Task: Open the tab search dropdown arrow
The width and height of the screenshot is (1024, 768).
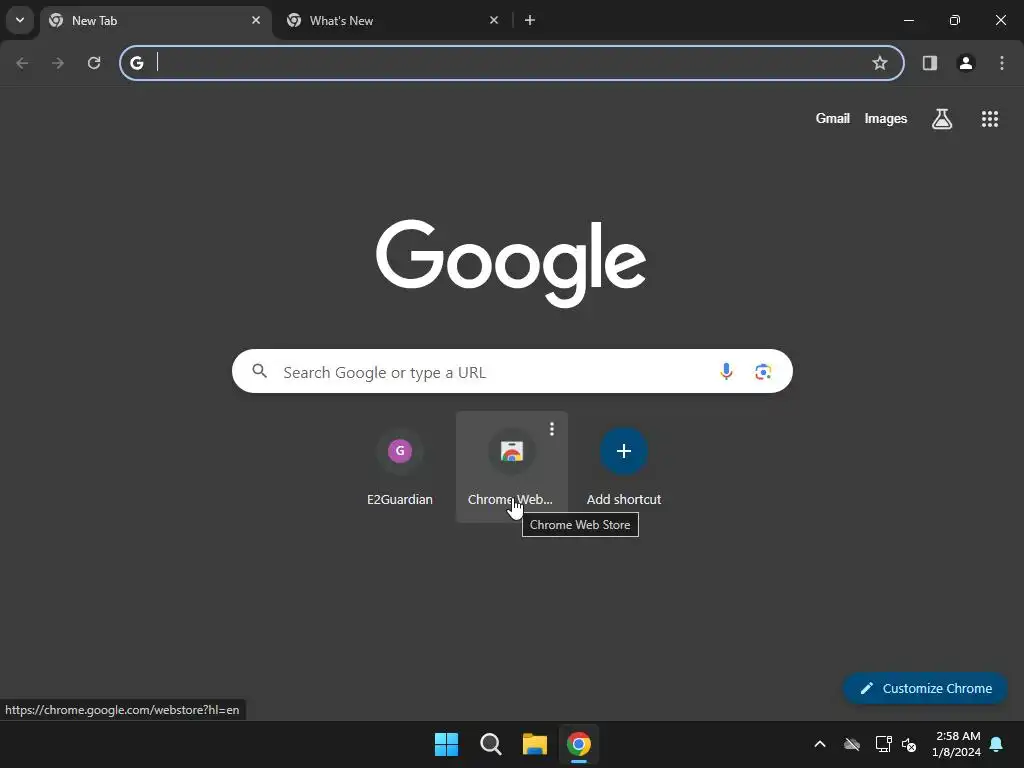Action: click(20, 20)
